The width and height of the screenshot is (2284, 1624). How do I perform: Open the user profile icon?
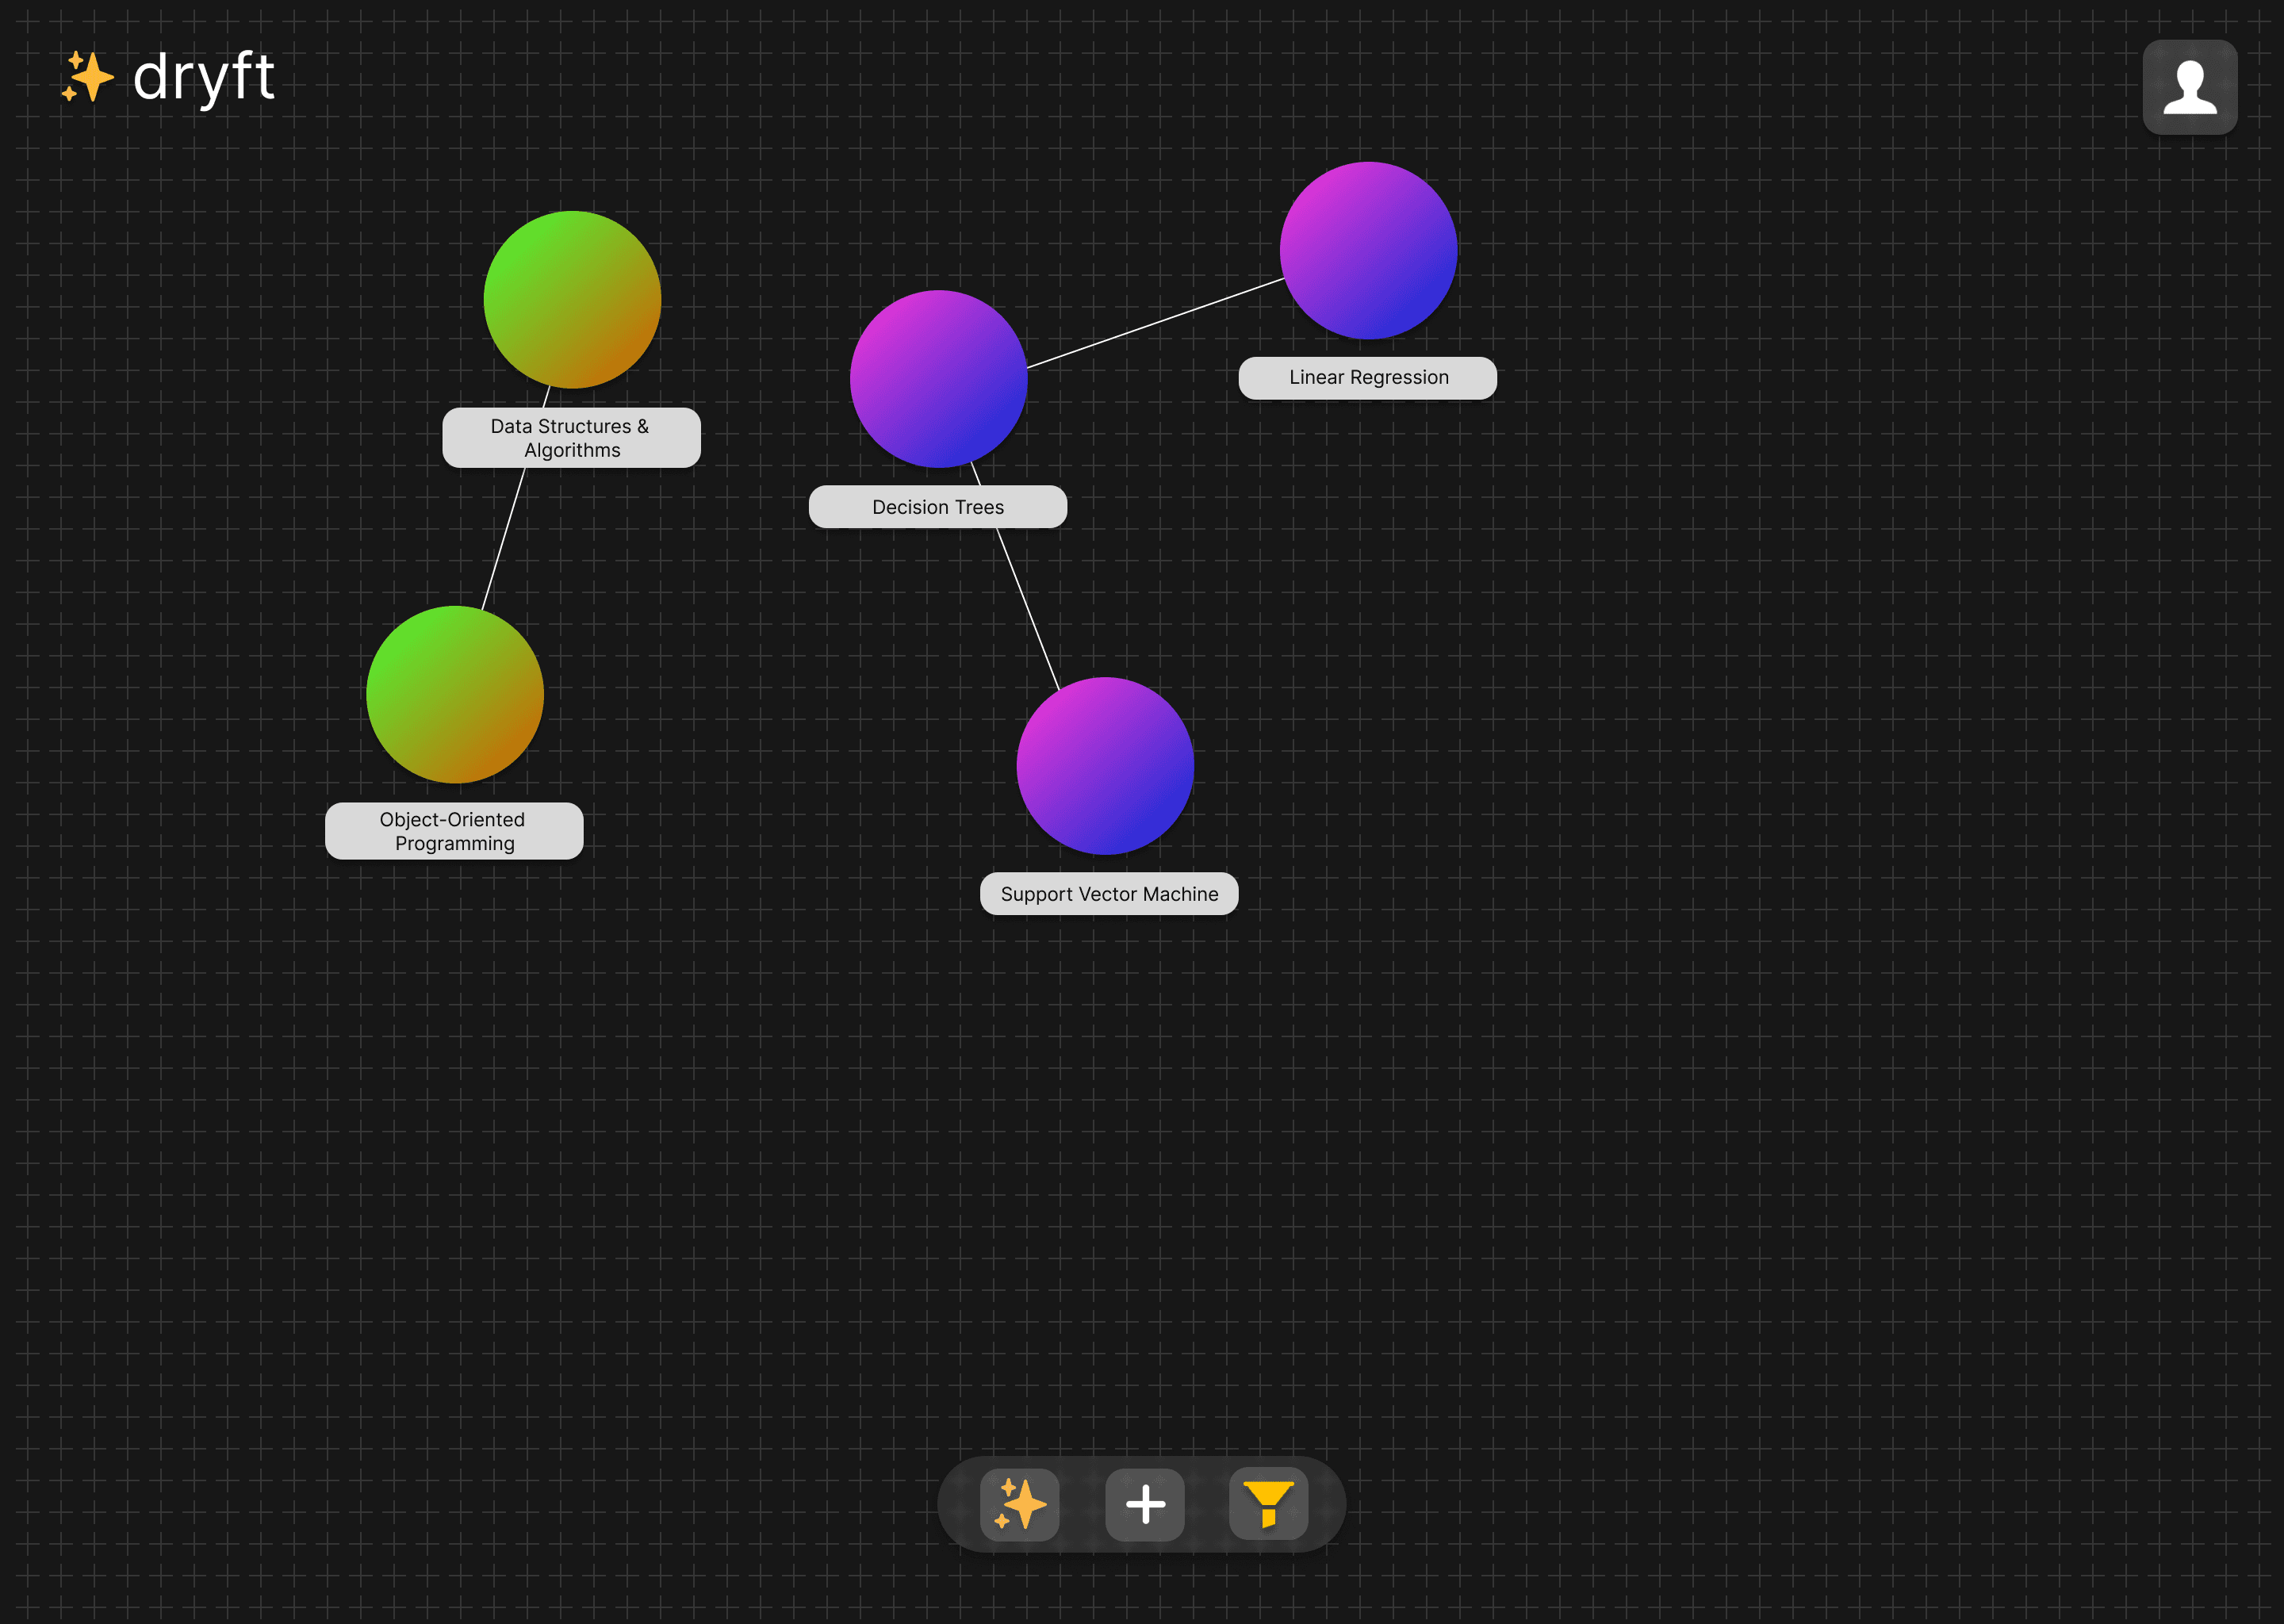[x=2189, y=87]
